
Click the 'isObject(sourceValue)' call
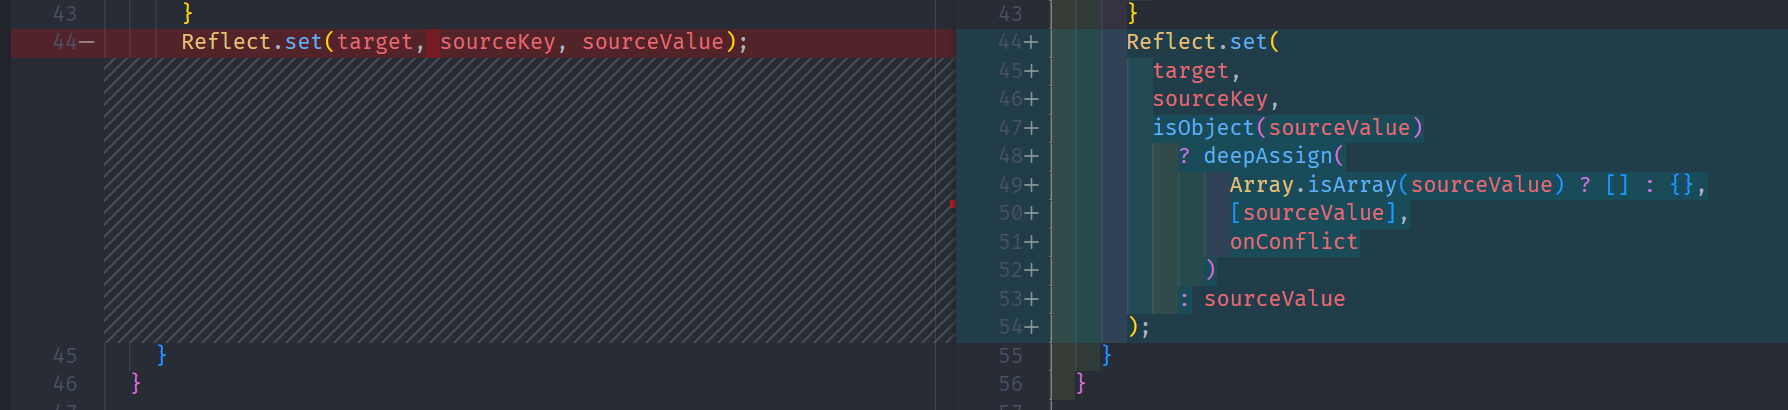(x=1288, y=128)
